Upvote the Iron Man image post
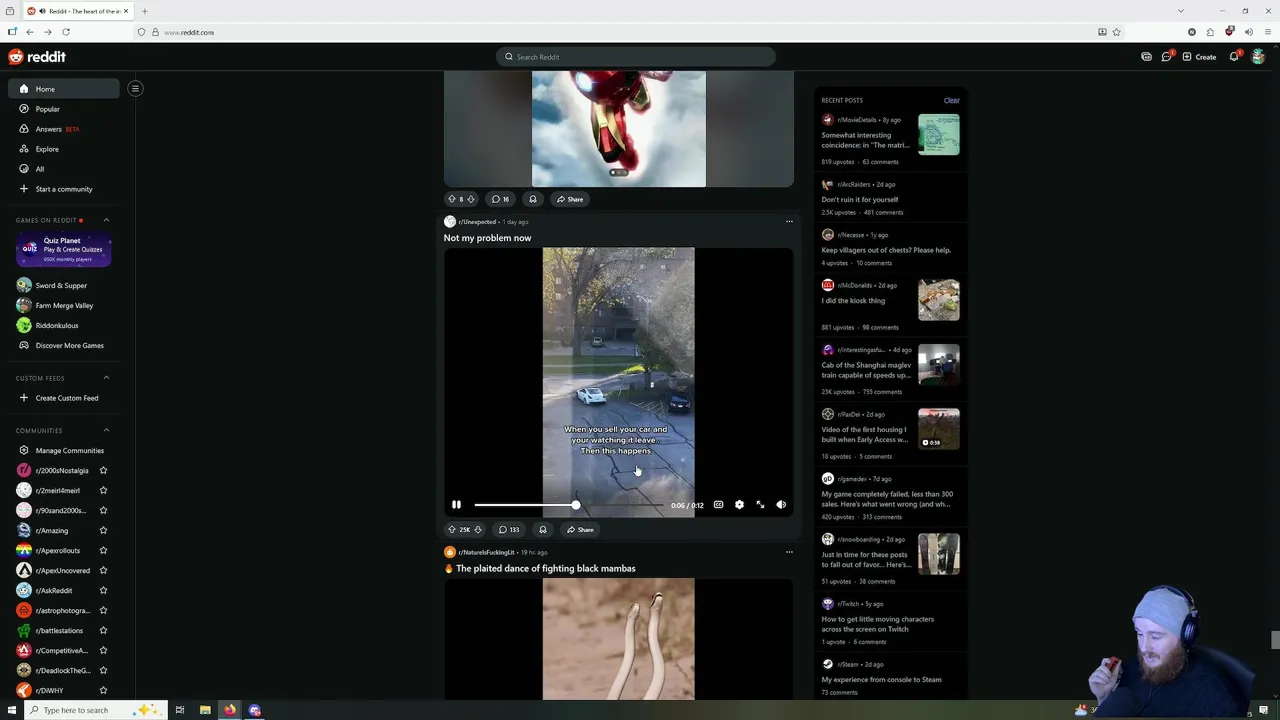The image size is (1280, 720). tap(451, 199)
